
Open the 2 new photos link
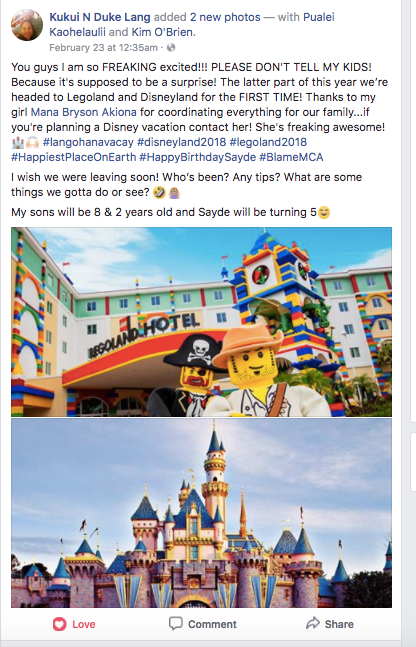tap(225, 17)
